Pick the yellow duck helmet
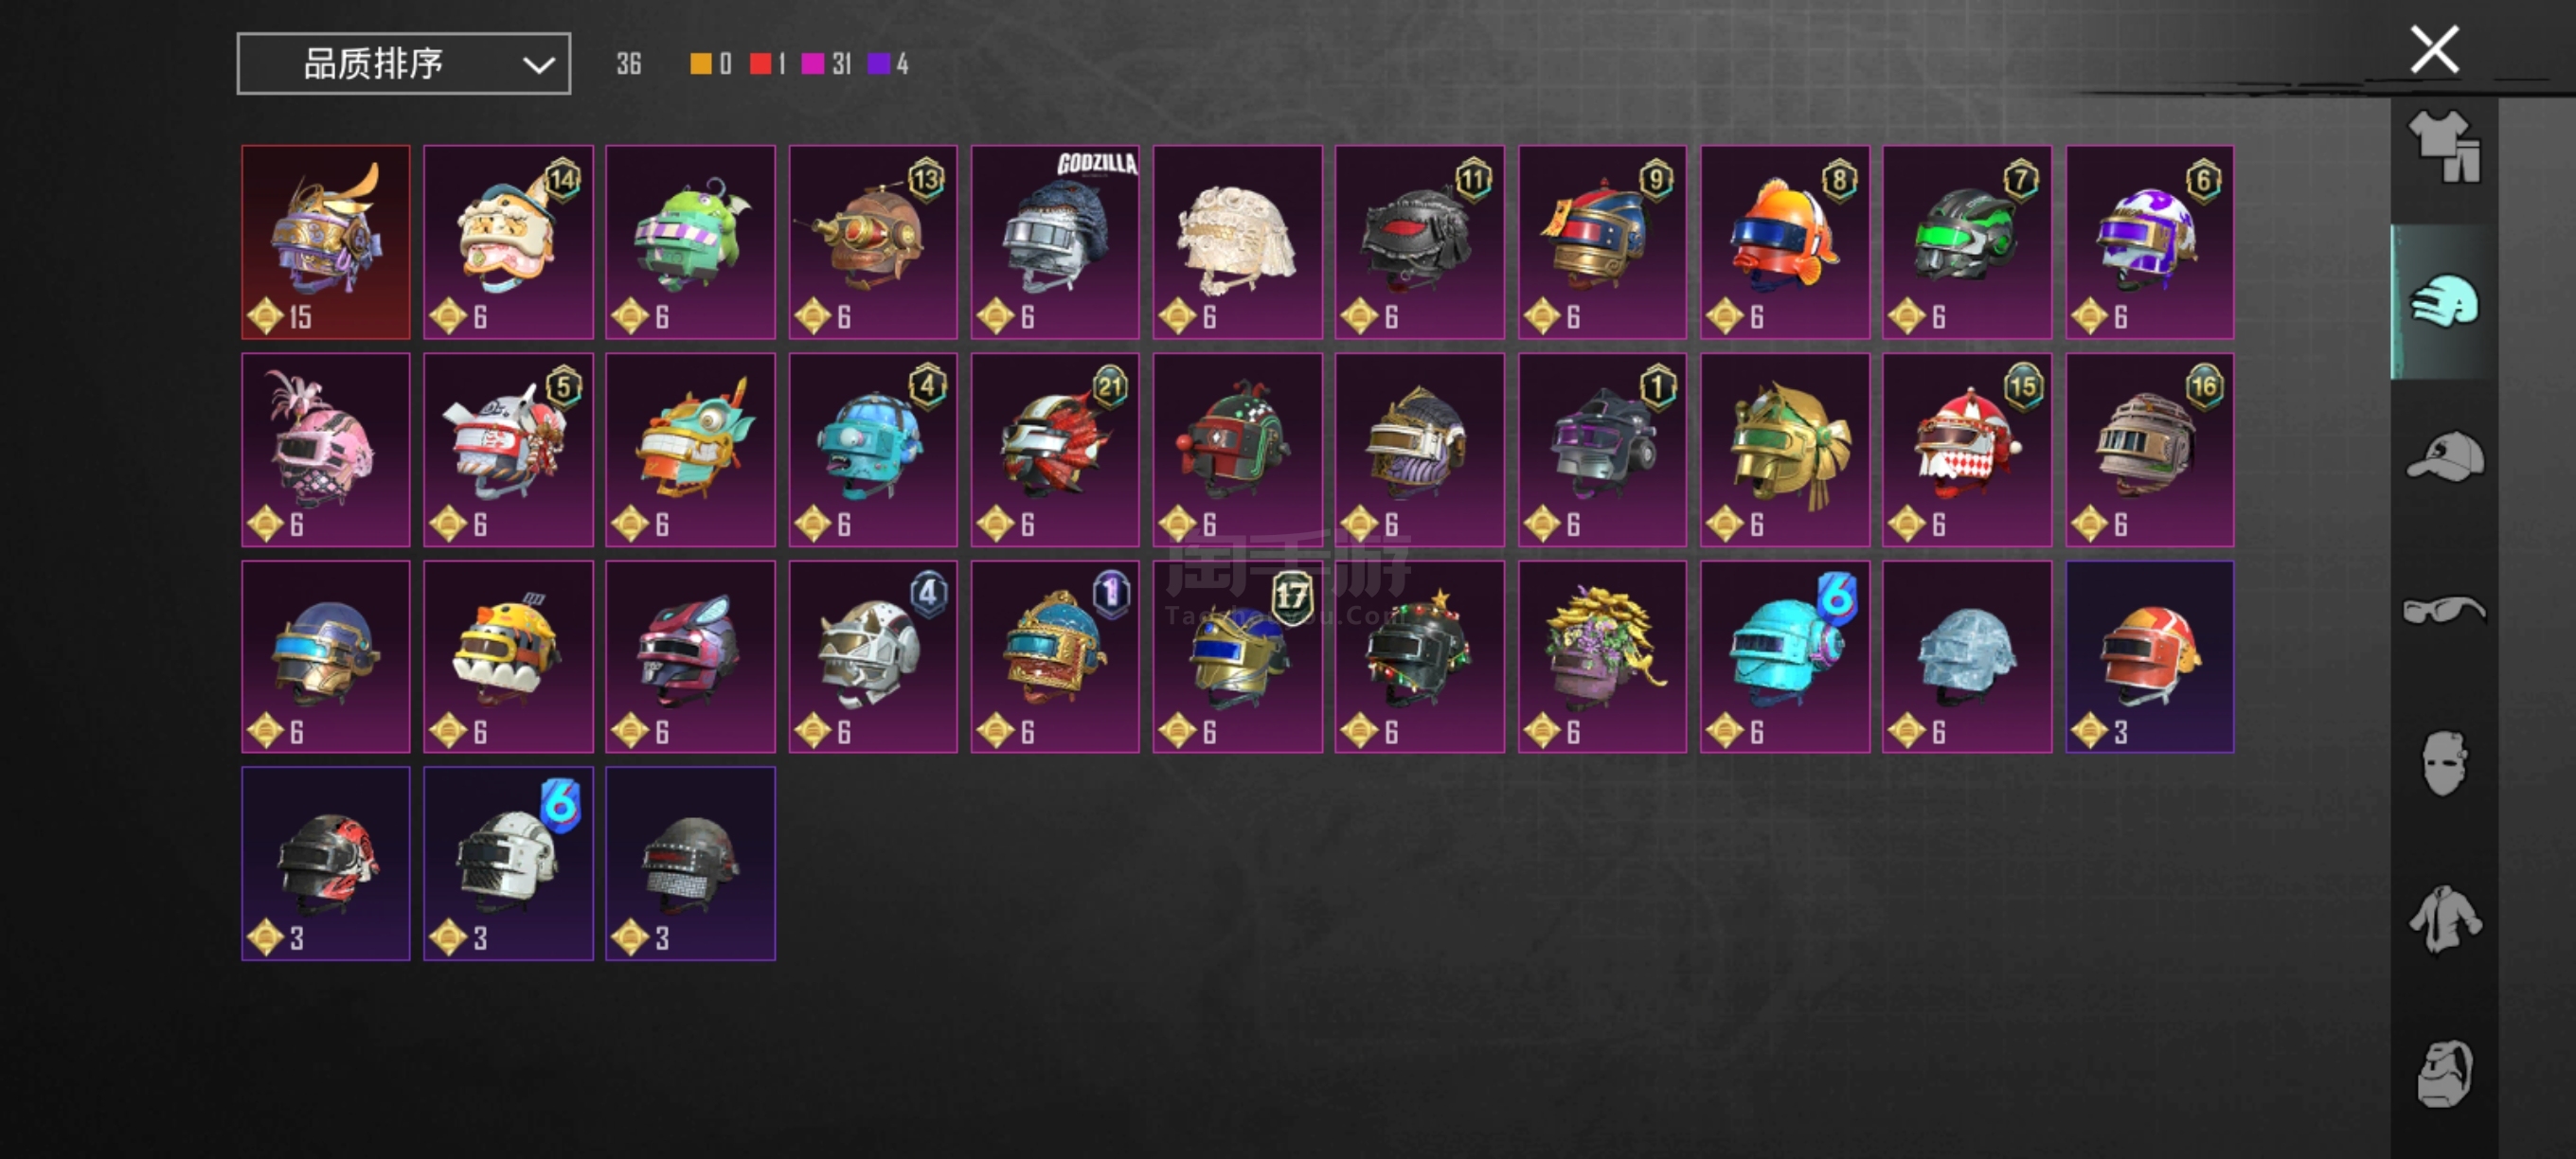 [508, 657]
